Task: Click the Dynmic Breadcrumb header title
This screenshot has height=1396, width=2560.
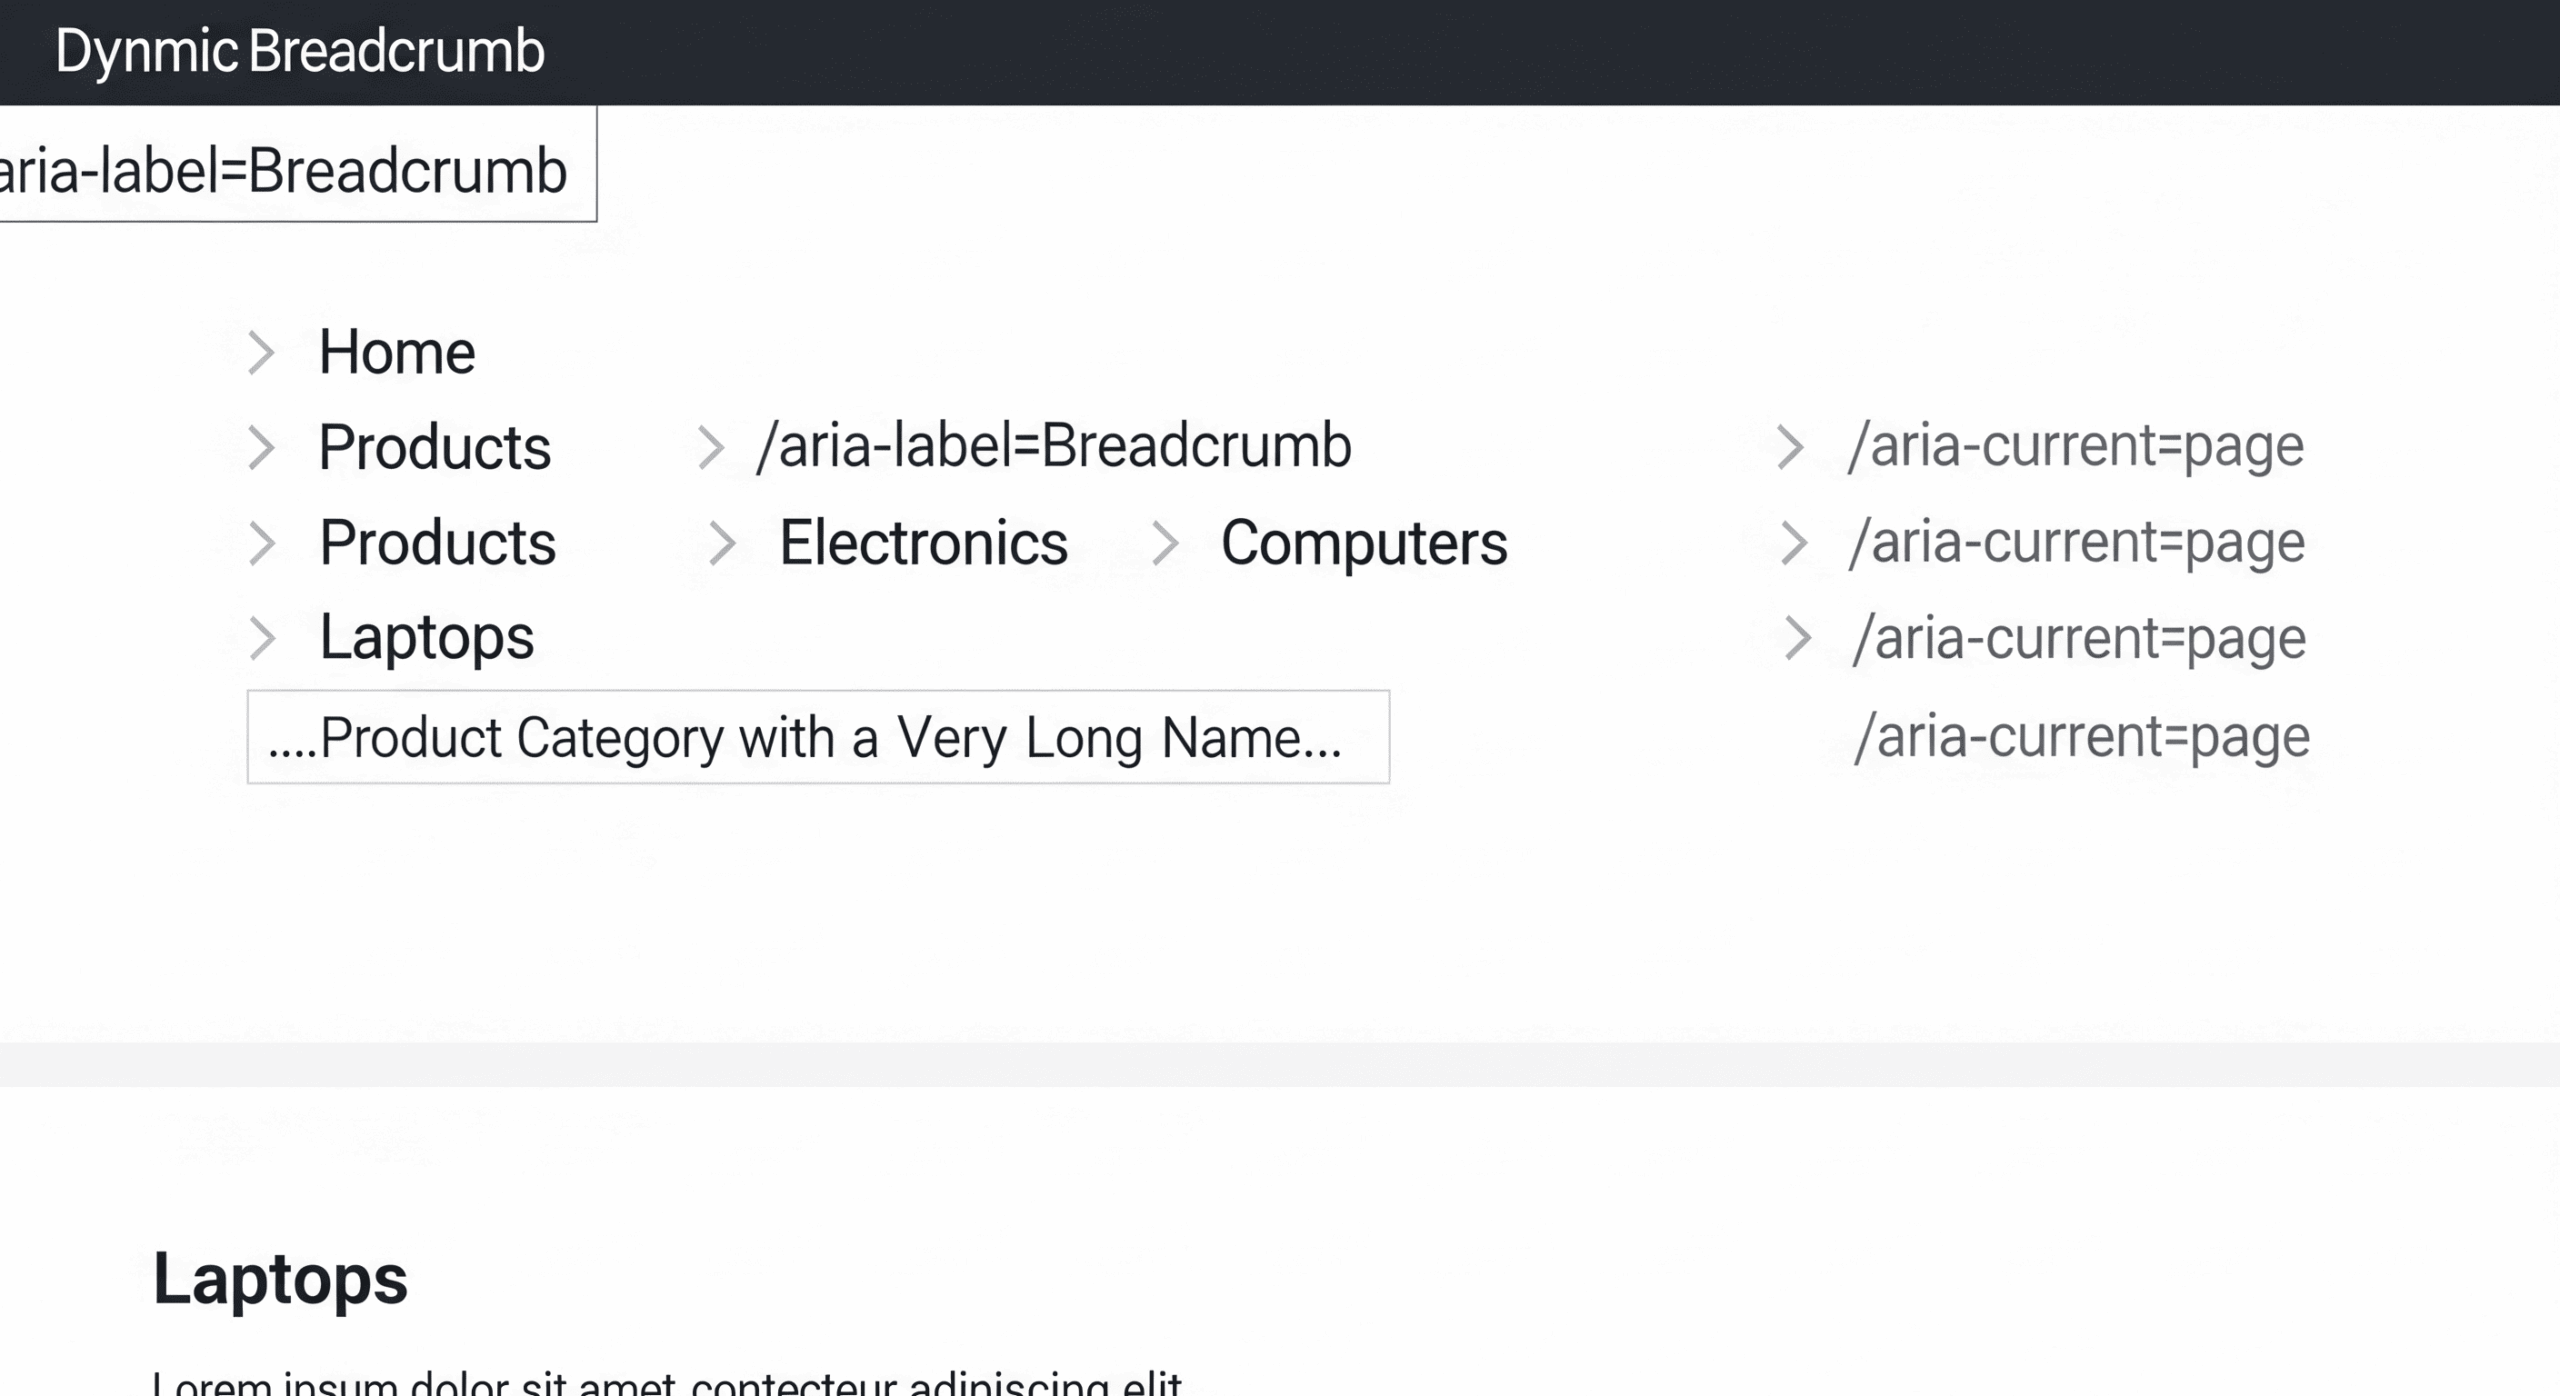Action: [x=300, y=51]
